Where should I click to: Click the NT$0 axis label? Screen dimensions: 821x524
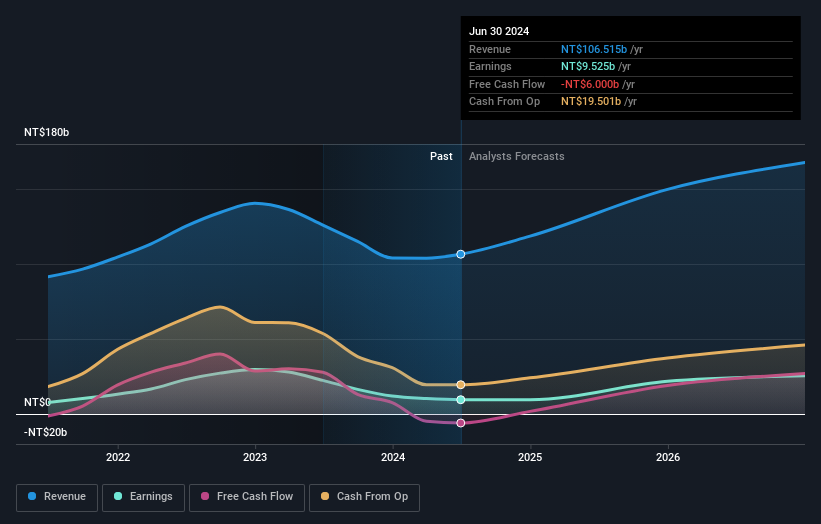point(37,403)
